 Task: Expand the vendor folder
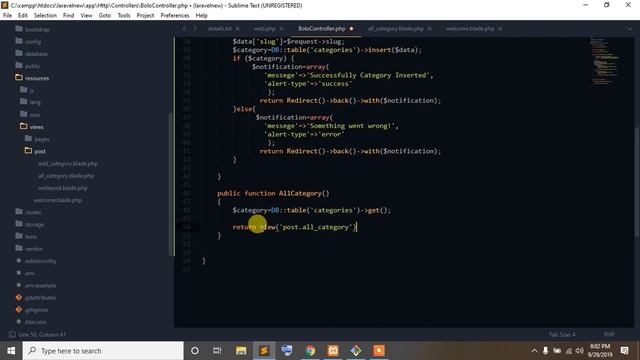(29, 249)
